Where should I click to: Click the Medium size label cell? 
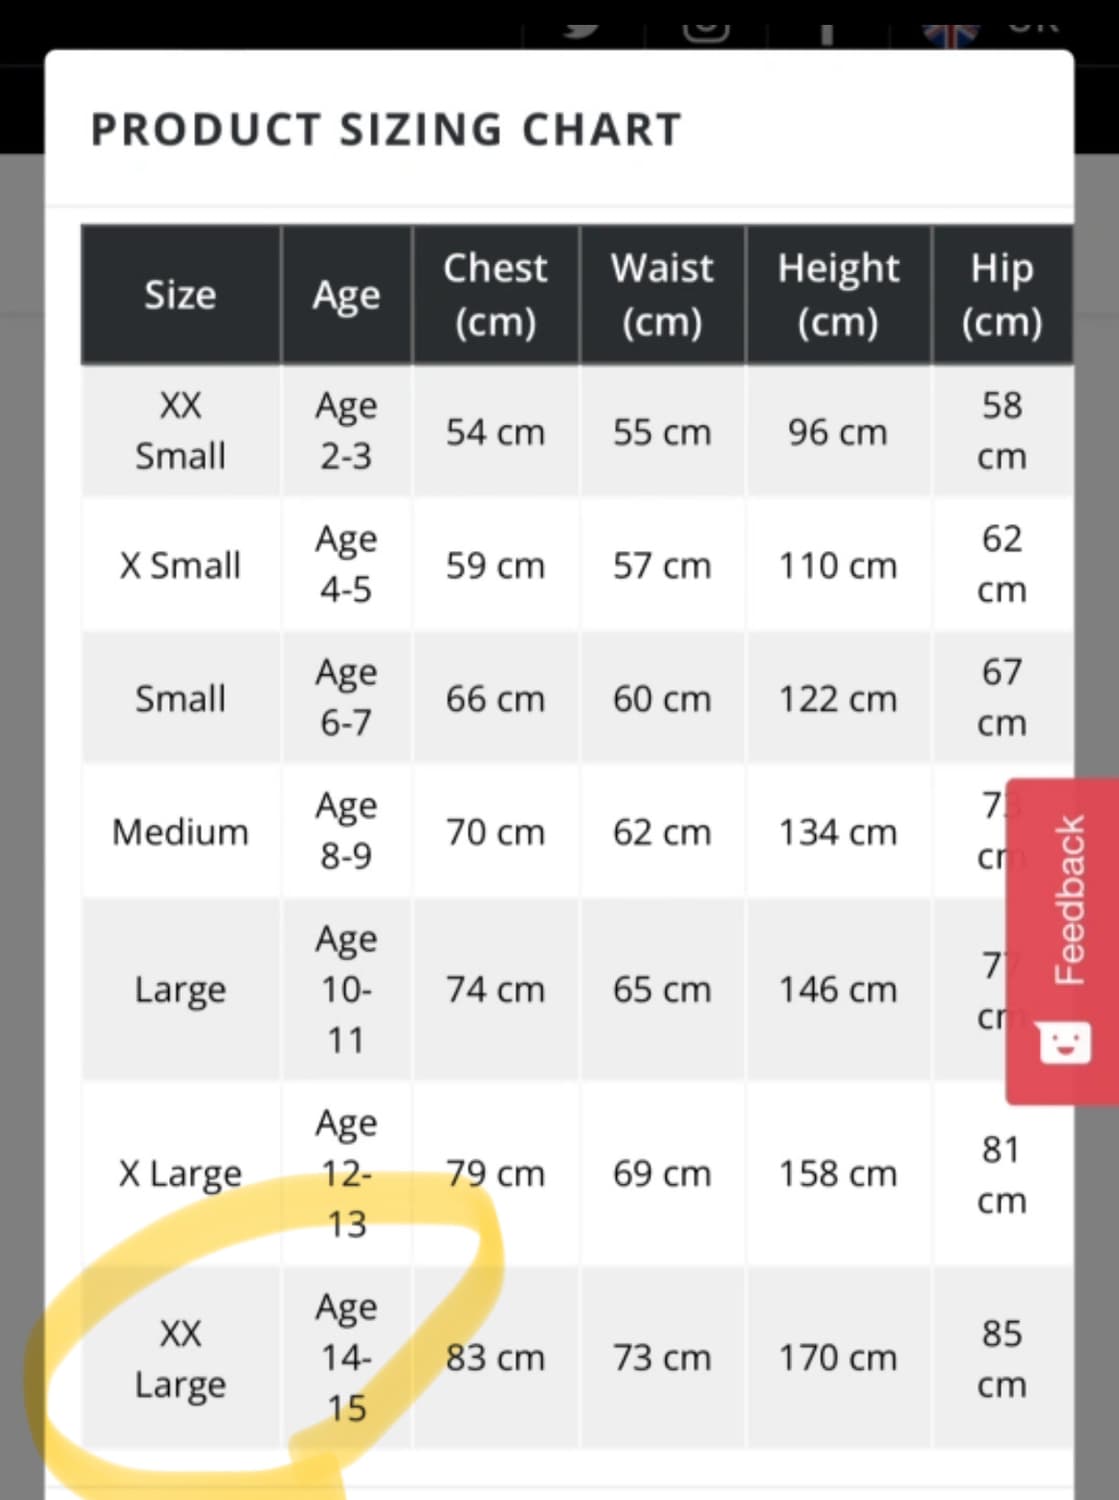tap(180, 831)
